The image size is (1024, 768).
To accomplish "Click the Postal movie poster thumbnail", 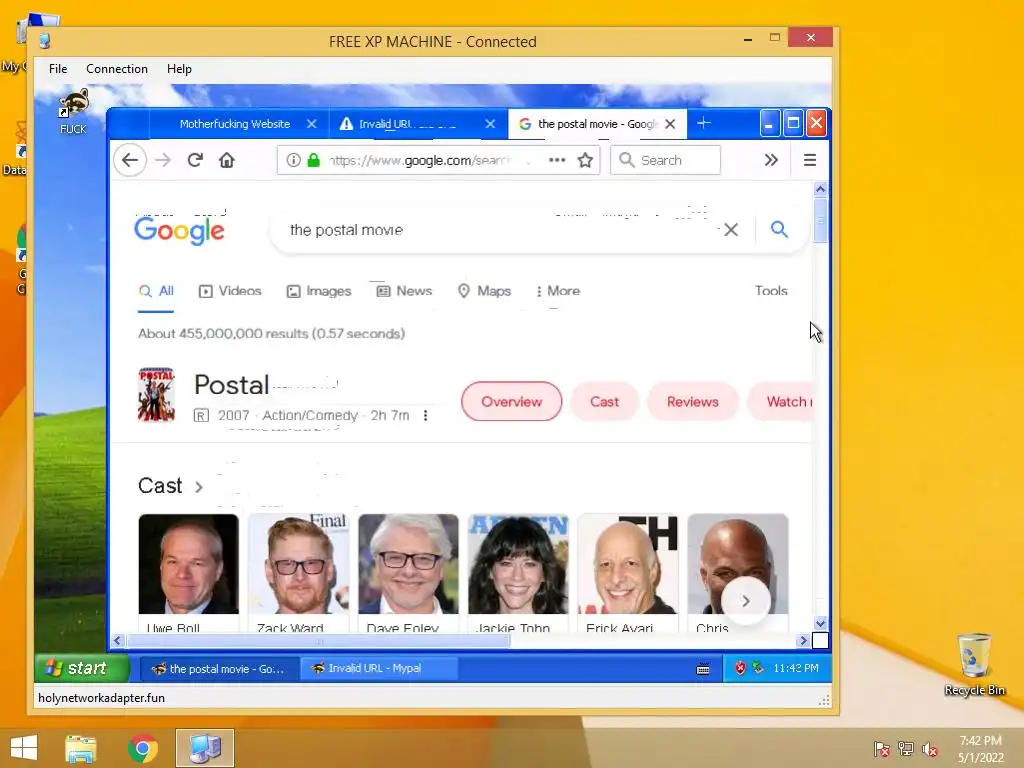I will tap(157, 394).
